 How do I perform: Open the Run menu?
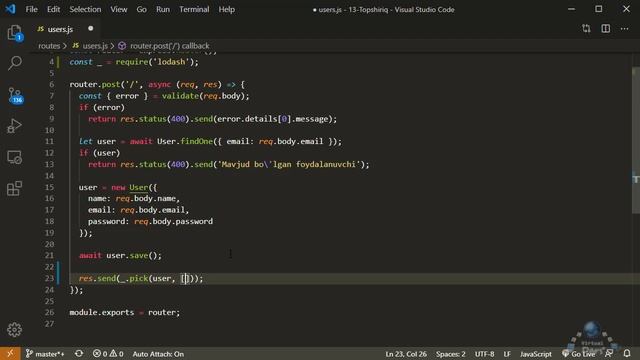(163, 9)
